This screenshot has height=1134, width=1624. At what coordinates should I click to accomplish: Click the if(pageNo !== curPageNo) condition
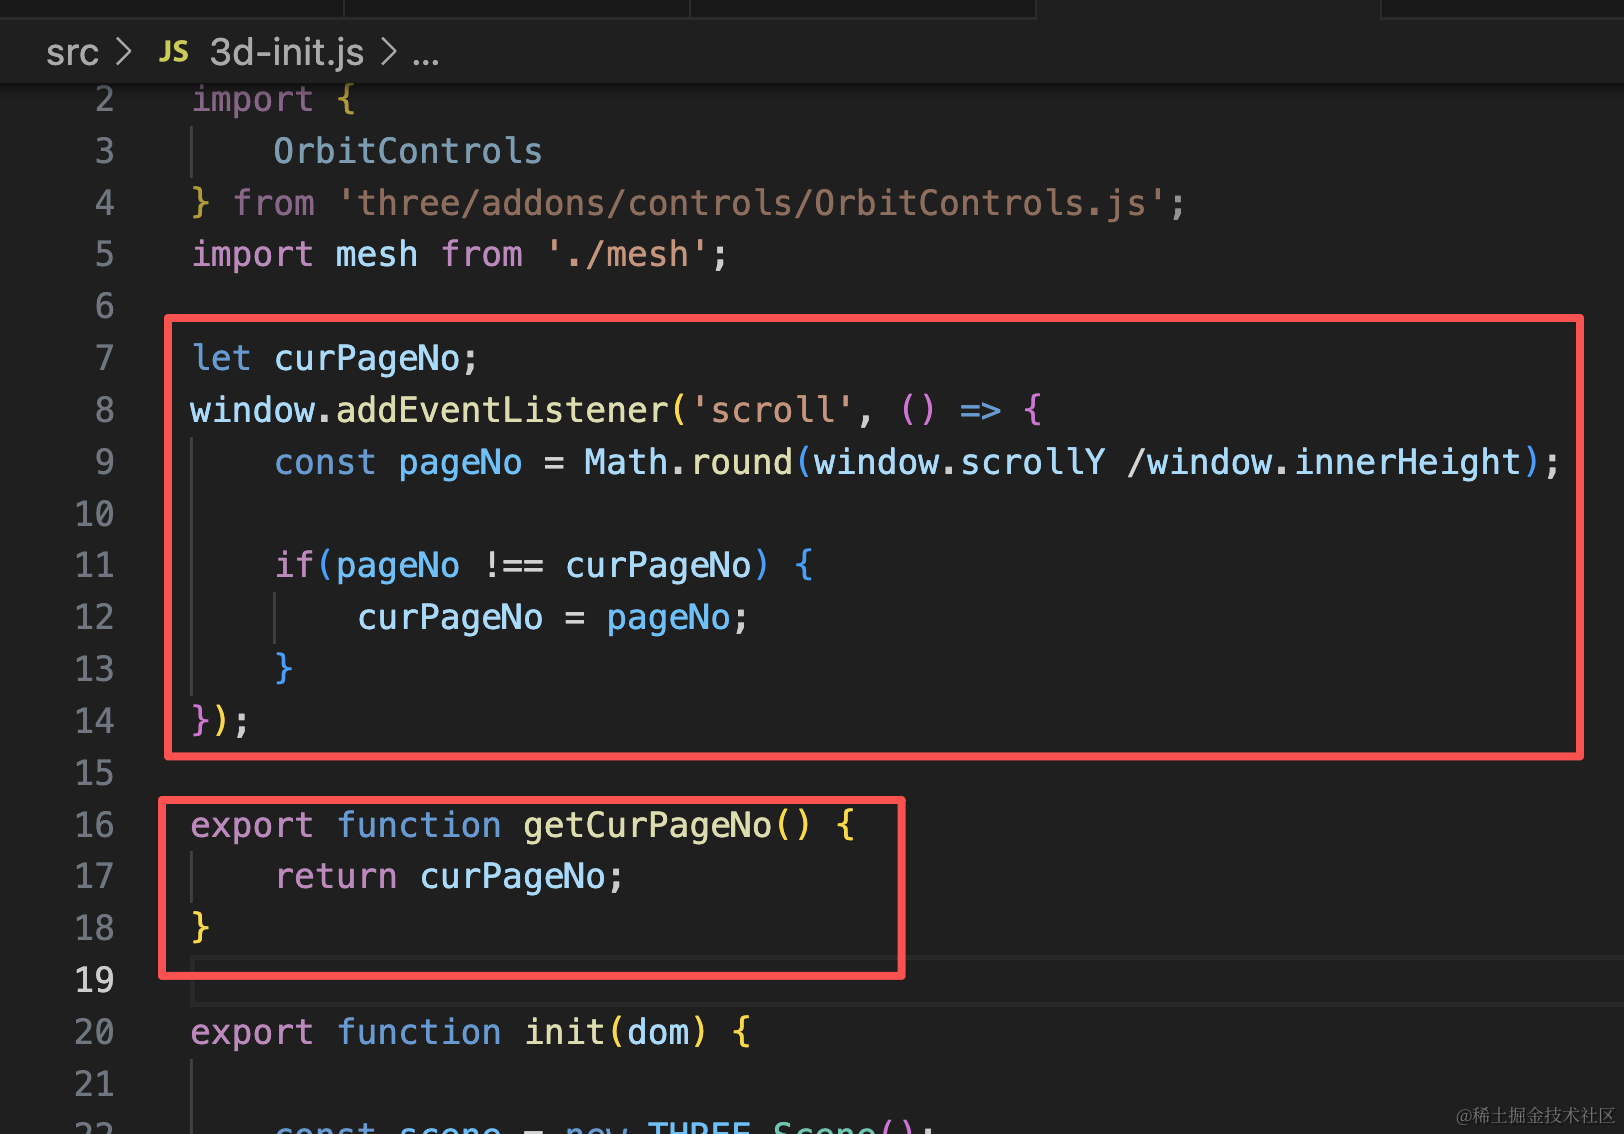tap(522, 565)
